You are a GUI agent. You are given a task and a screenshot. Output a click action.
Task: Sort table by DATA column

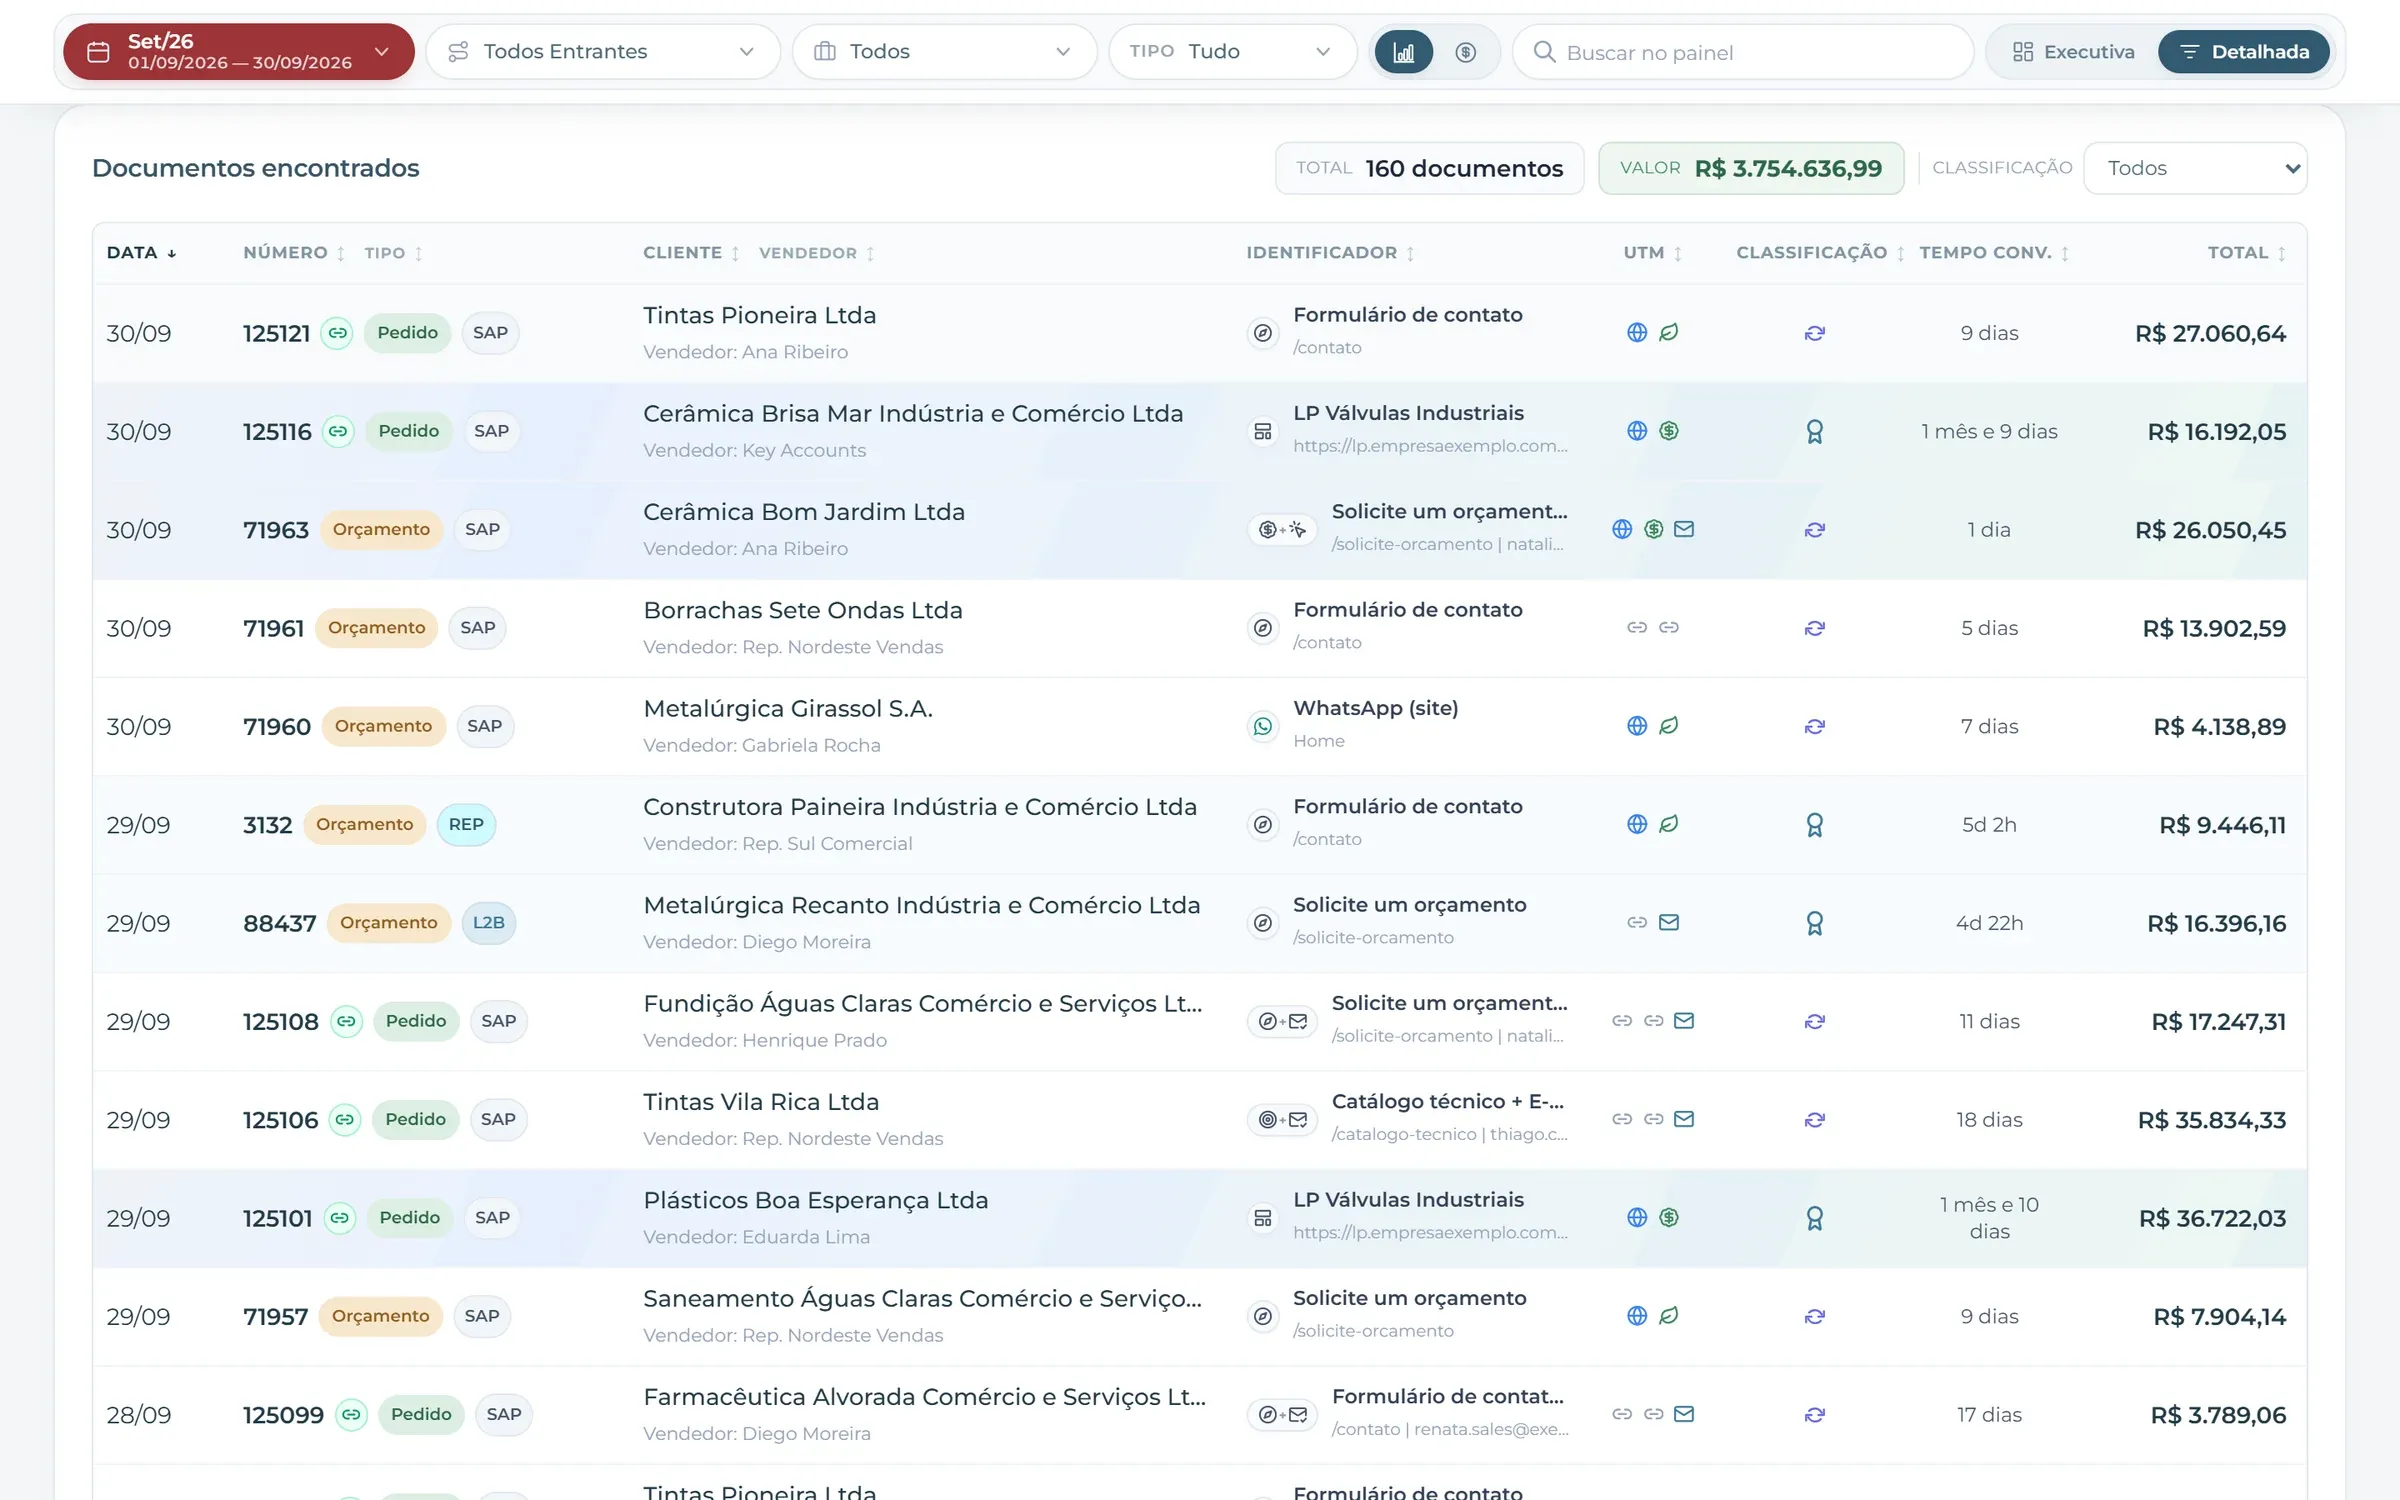pos(142,253)
